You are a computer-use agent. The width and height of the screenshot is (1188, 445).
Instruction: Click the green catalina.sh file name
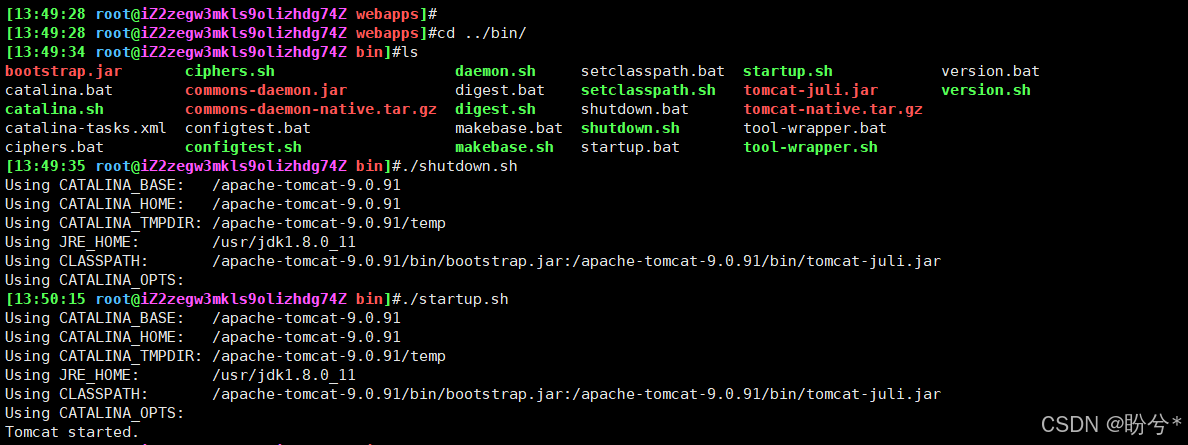coord(55,109)
